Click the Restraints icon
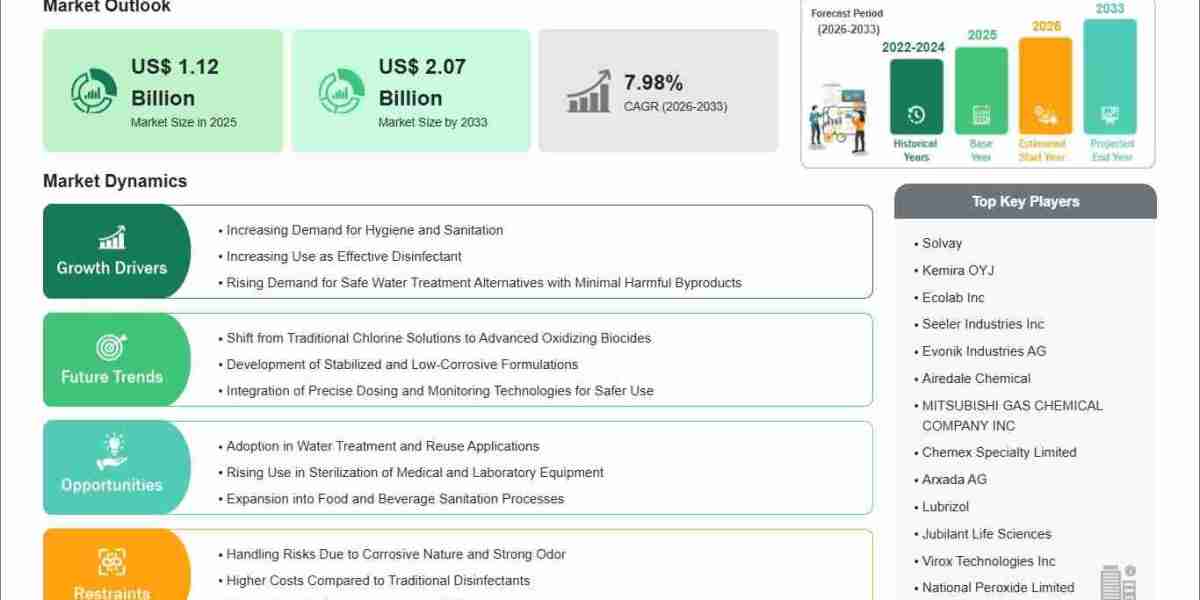Screen dimensions: 1200x600 pos(112,562)
